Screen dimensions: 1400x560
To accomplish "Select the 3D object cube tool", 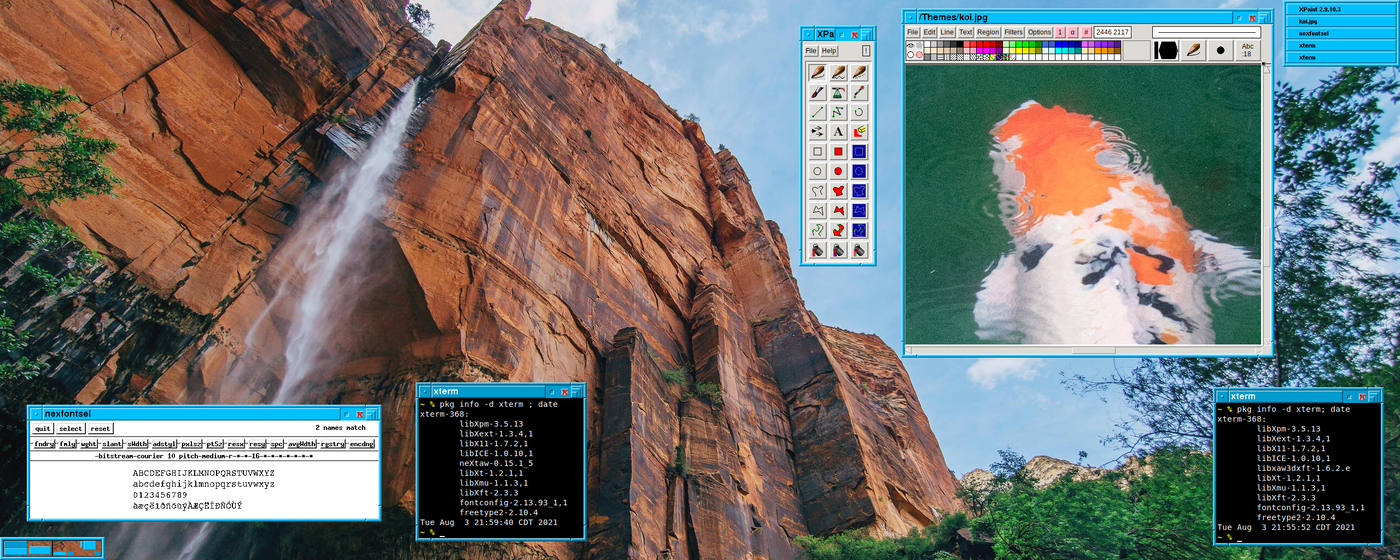I will click(x=859, y=131).
